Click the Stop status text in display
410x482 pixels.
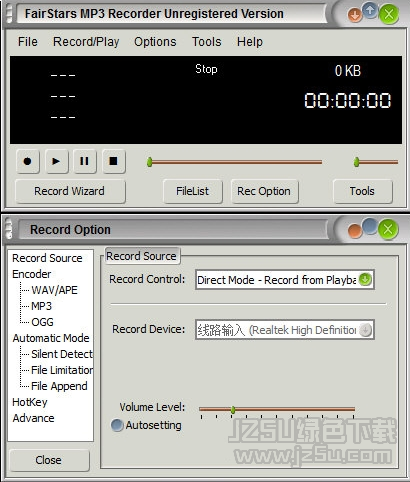pyautogui.click(x=206, y=69)
